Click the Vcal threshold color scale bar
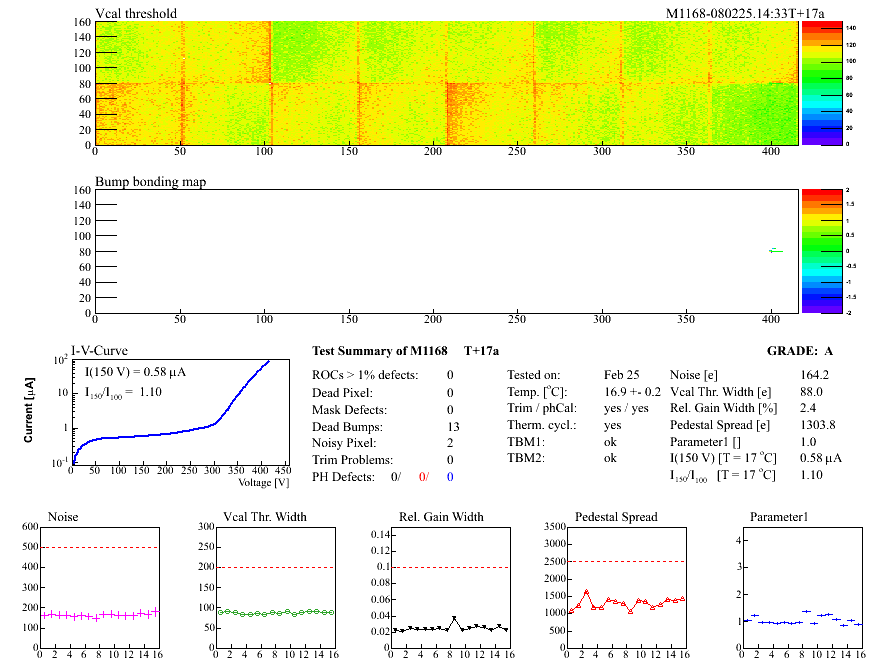Image resolution: width=896 pixels, height=672 pixels. [x=821, y=82]
